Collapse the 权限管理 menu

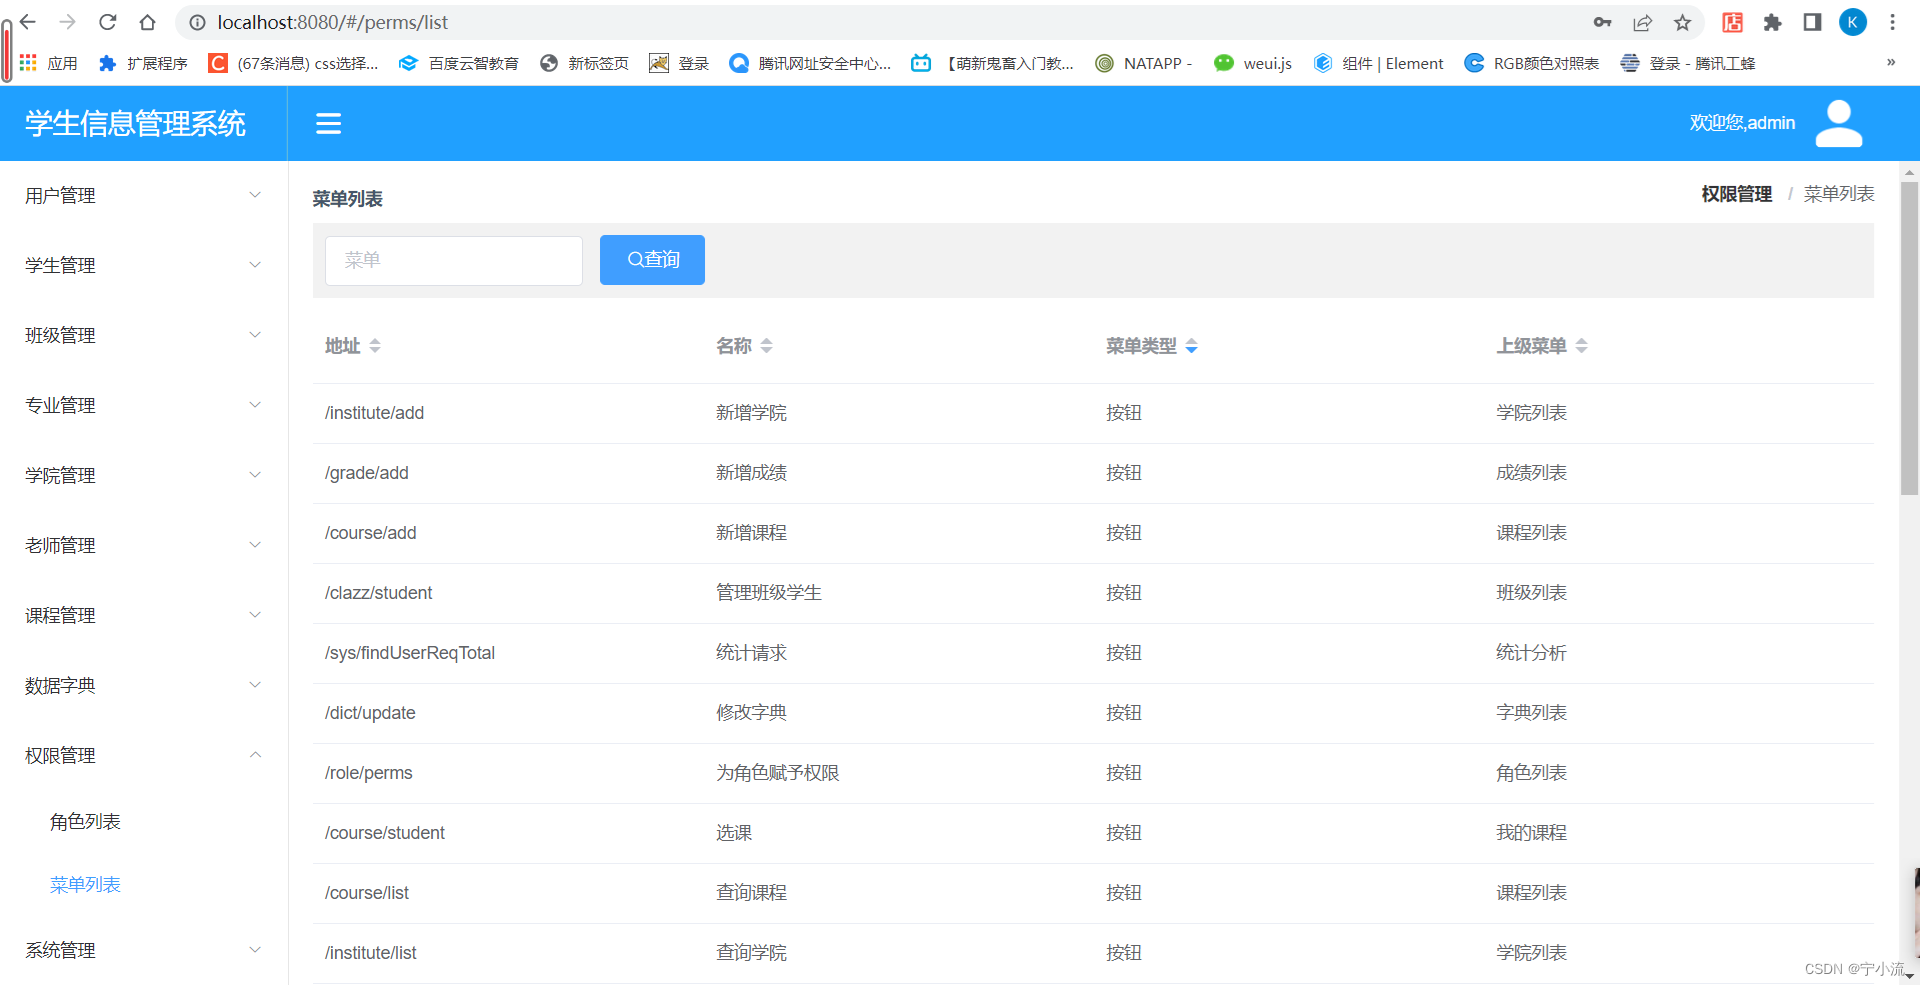coord(143,755)
